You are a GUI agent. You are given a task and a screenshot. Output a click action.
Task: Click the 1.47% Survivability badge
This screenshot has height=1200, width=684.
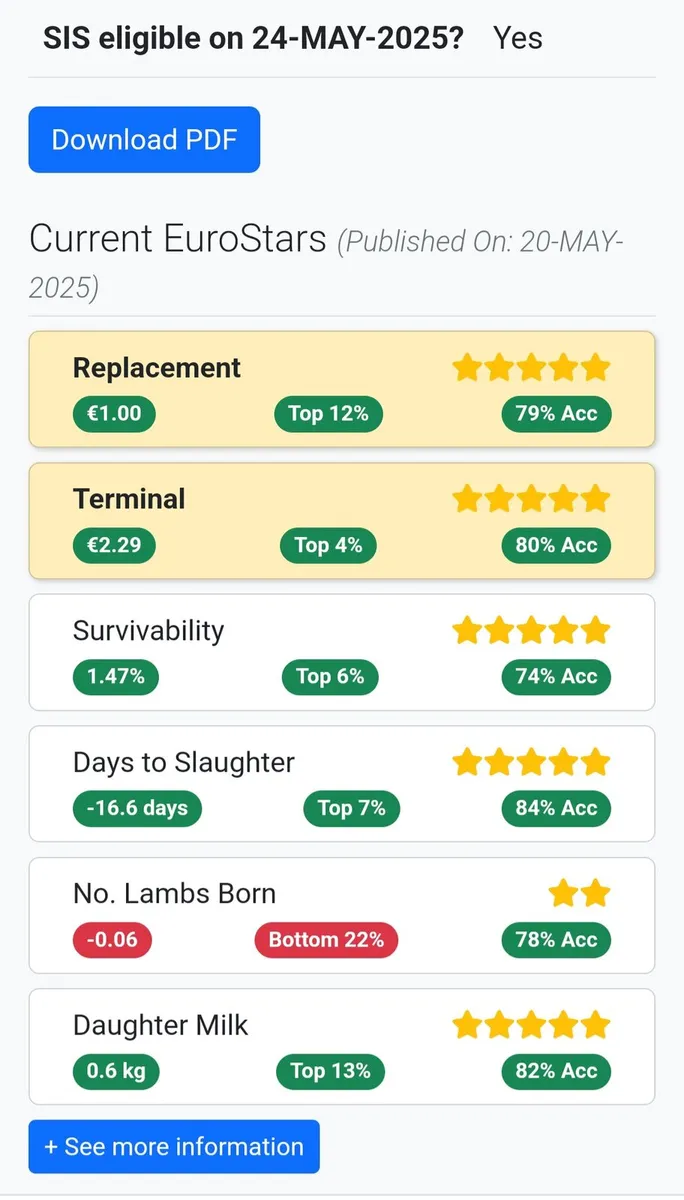[116, 677]
